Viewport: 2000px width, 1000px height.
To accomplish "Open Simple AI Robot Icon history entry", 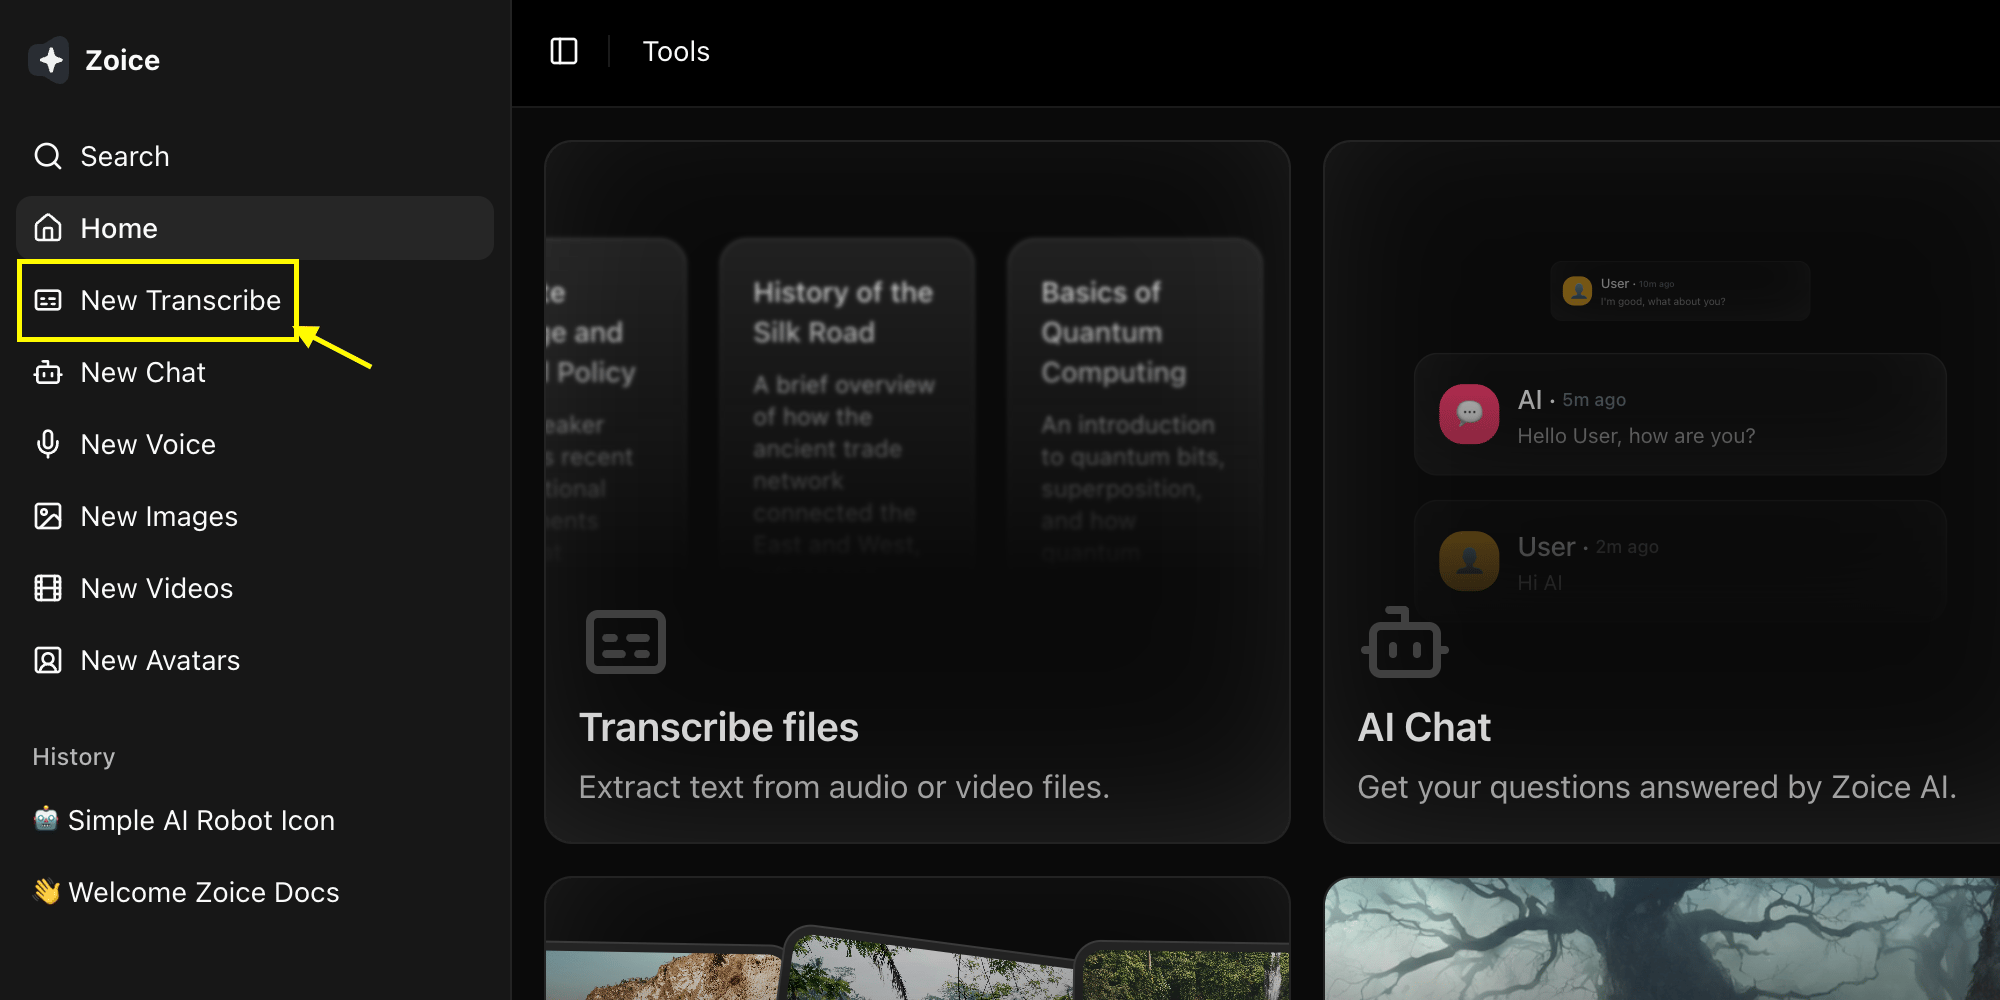I will pyautogui.click(x=255, y=820).
